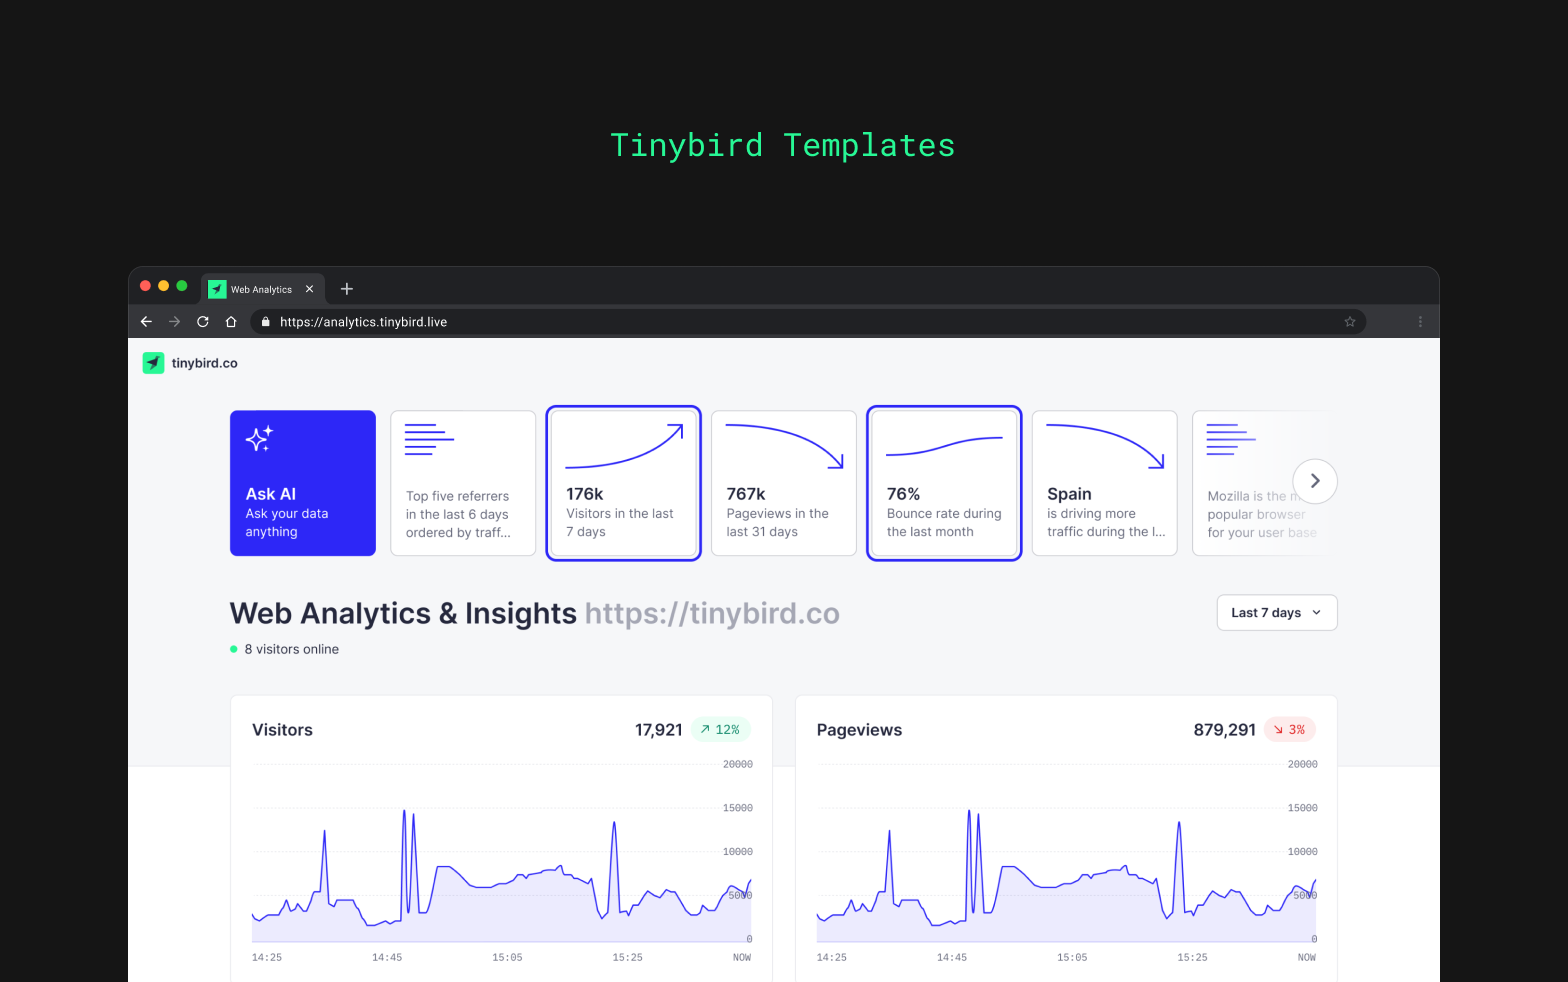
Task: Expand the Last 7 days dropdown
Action: (x=1277, y=613)
